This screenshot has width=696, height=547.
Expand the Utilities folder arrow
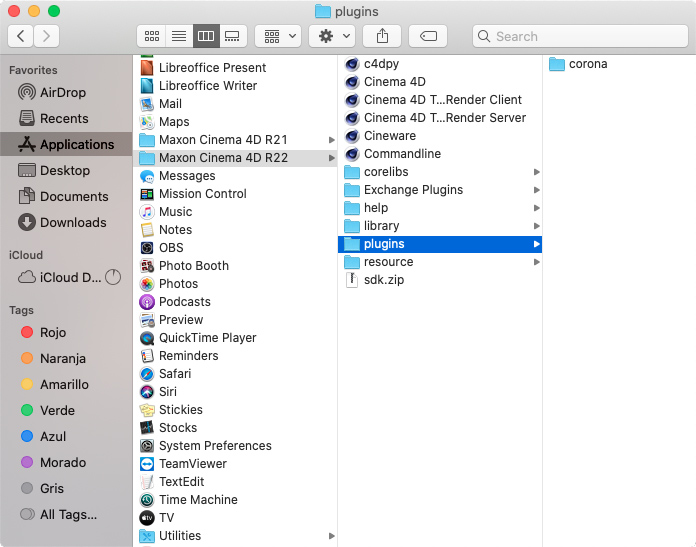(x=331, y=536)
